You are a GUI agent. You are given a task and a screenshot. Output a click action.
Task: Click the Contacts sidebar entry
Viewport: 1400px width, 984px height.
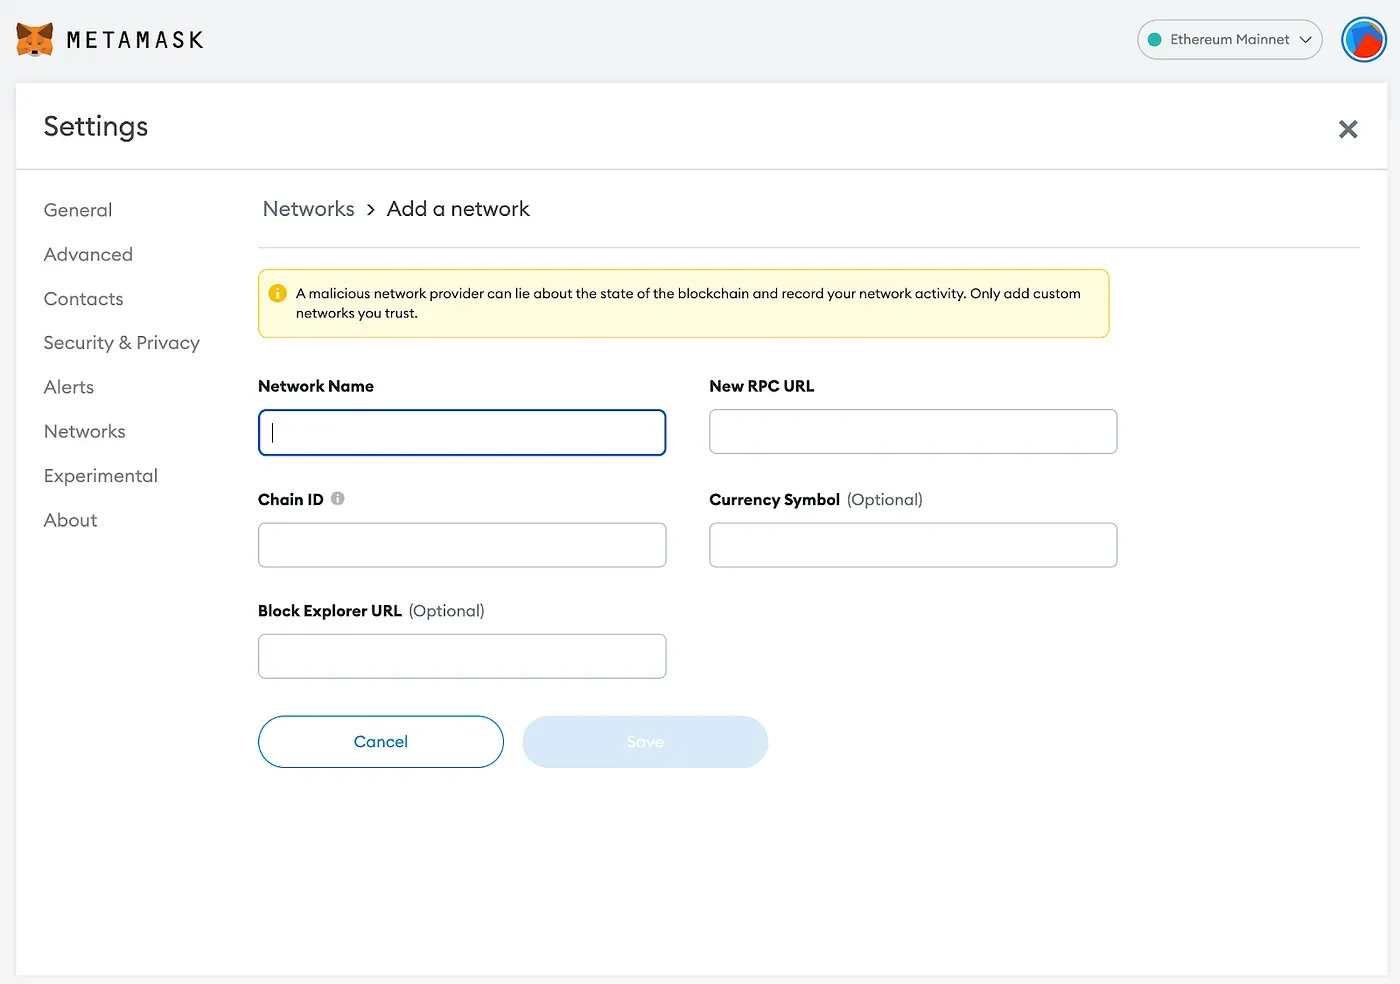pyautogui.click(x=83, y=298)
